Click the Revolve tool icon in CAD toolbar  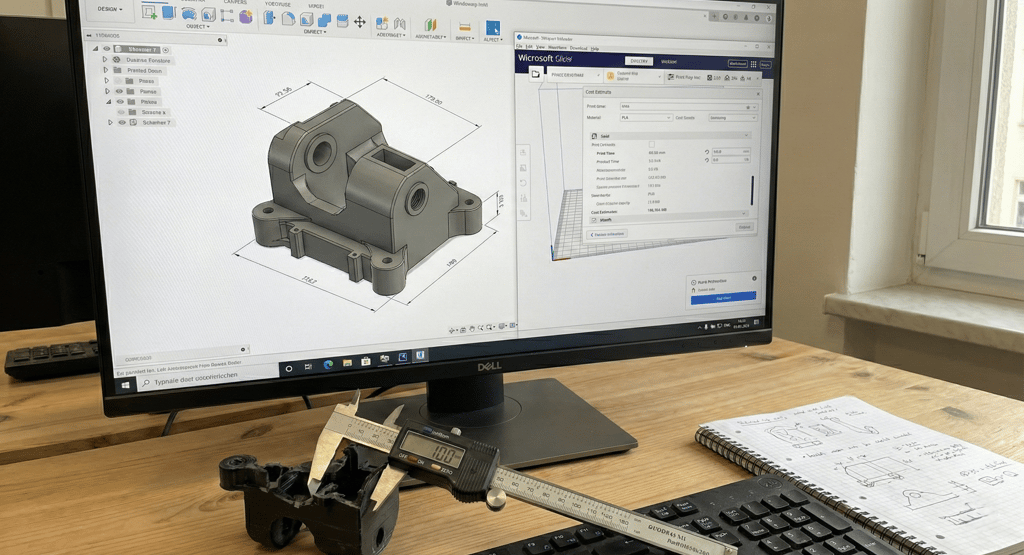tap(189, 14)
